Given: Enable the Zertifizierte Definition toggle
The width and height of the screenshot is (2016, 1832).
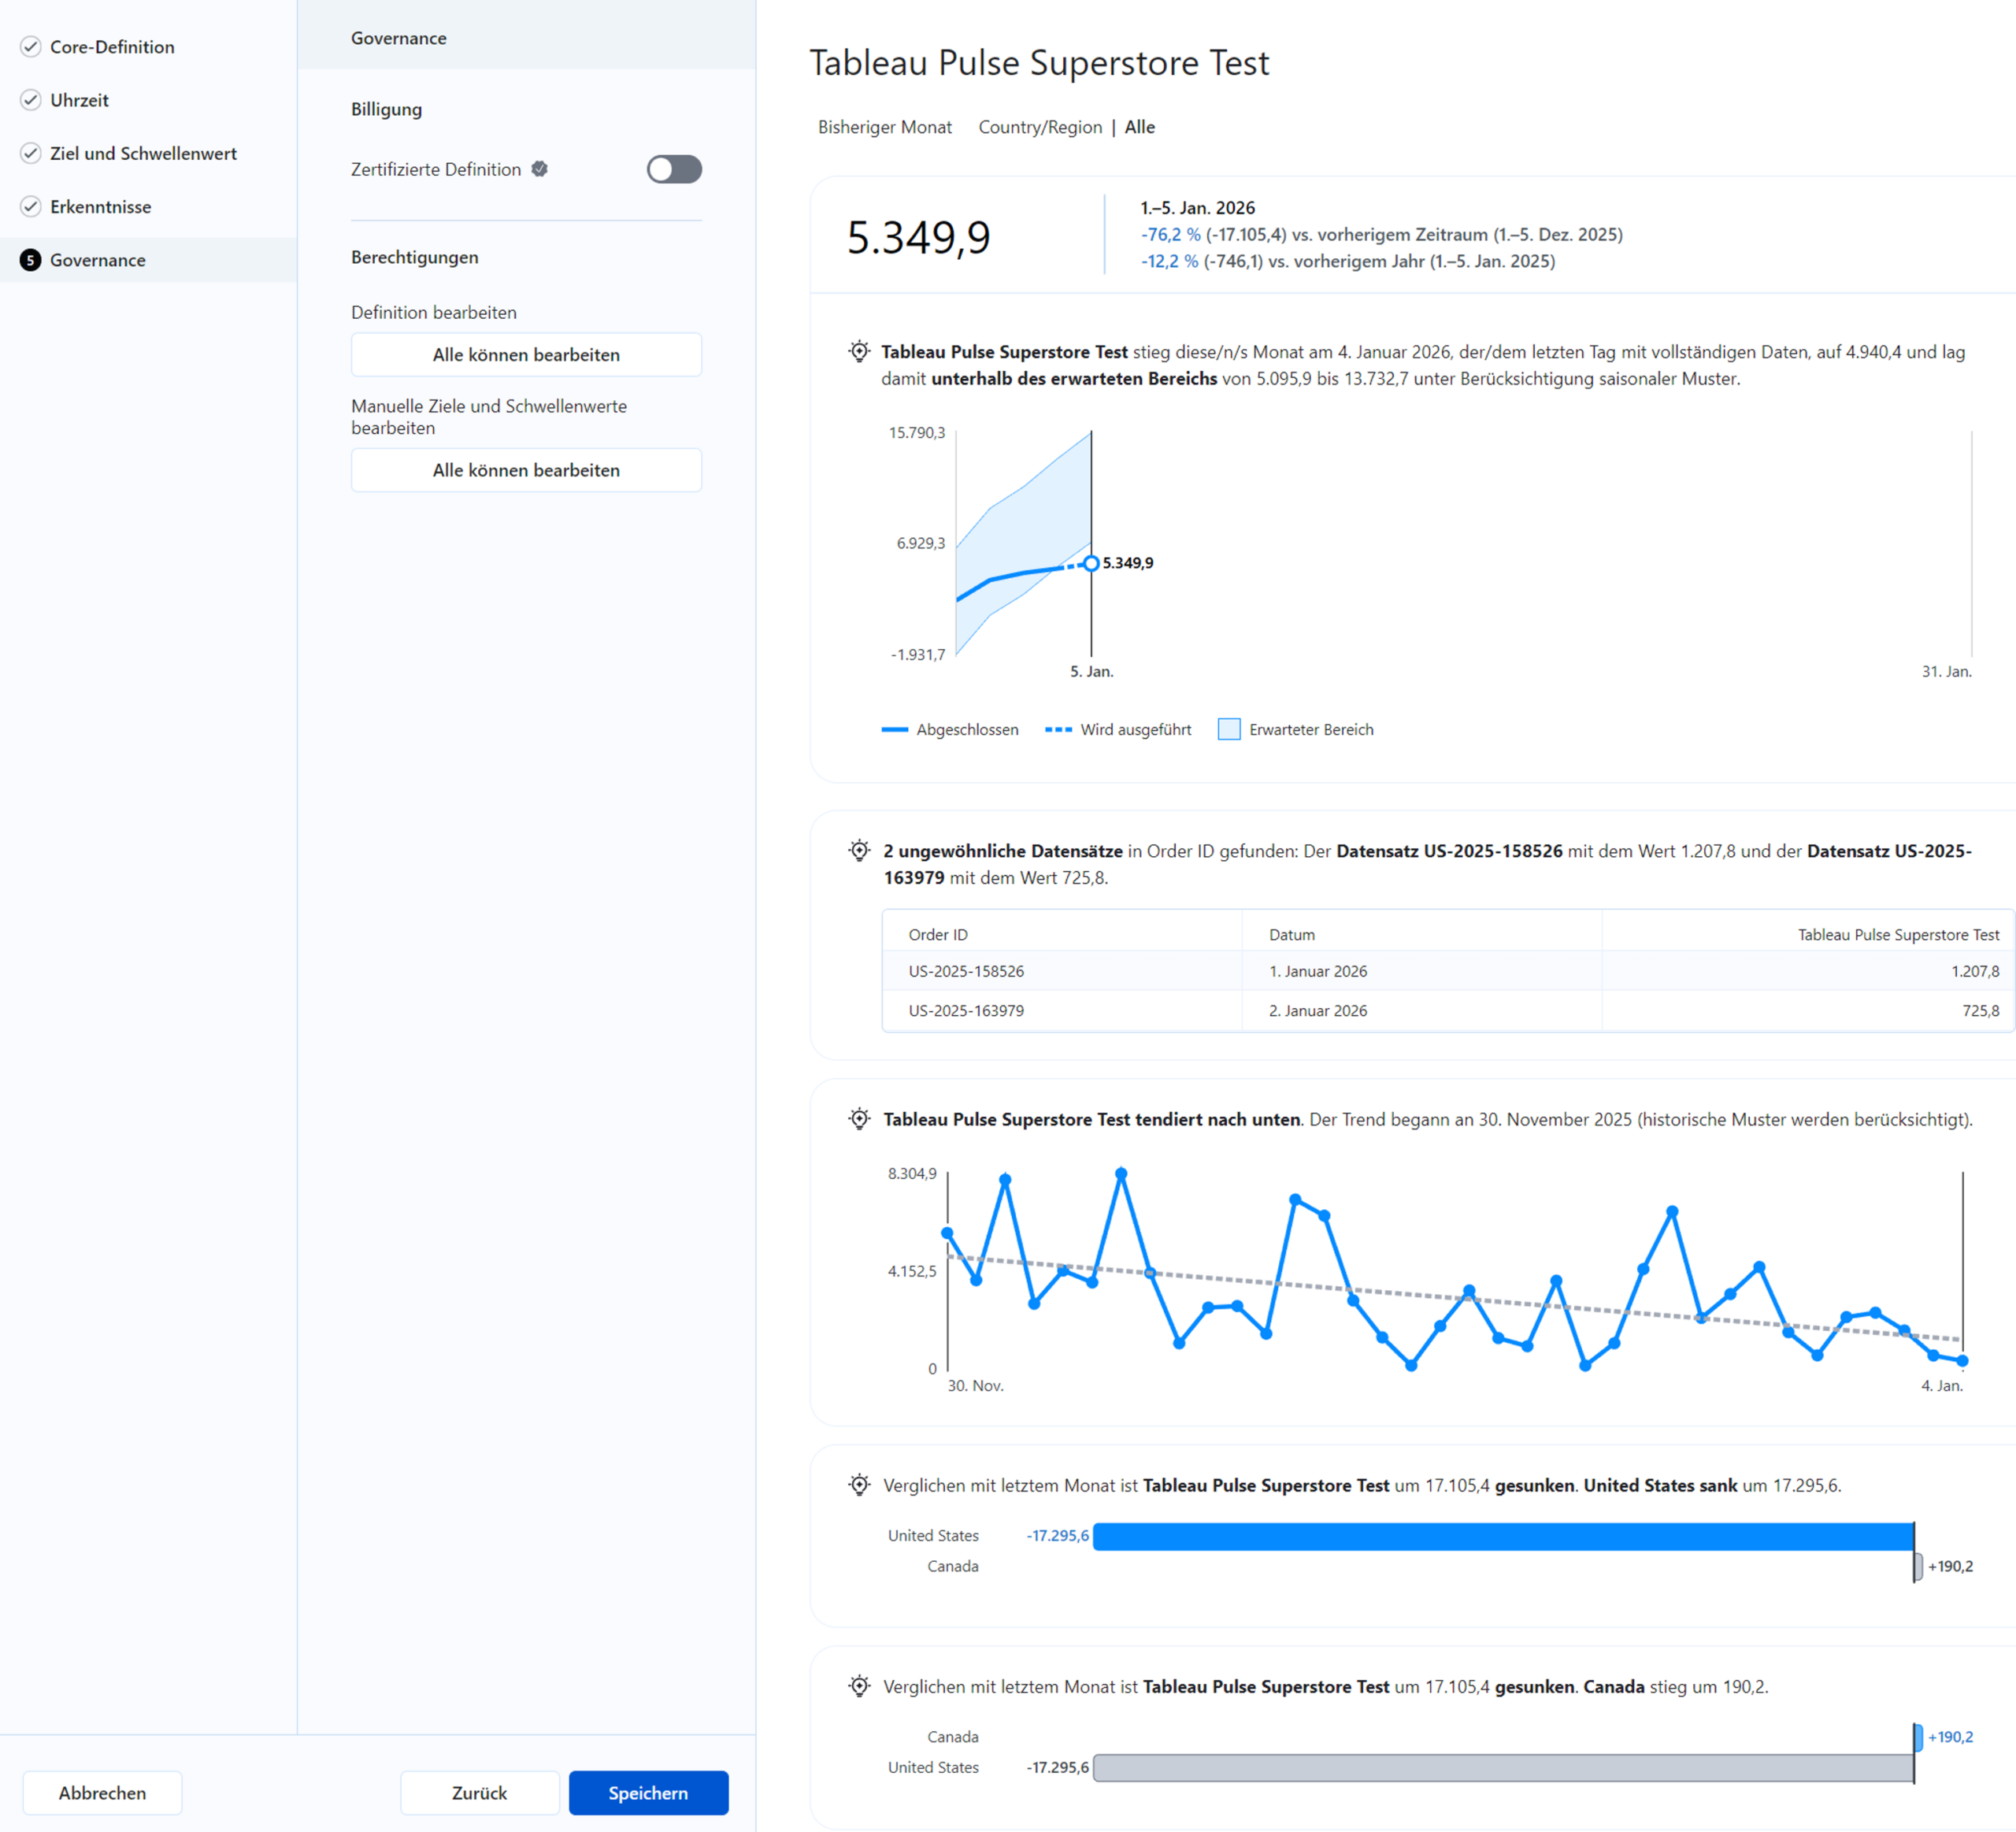Looking at the screenshot, I should (x=674, y=169).
